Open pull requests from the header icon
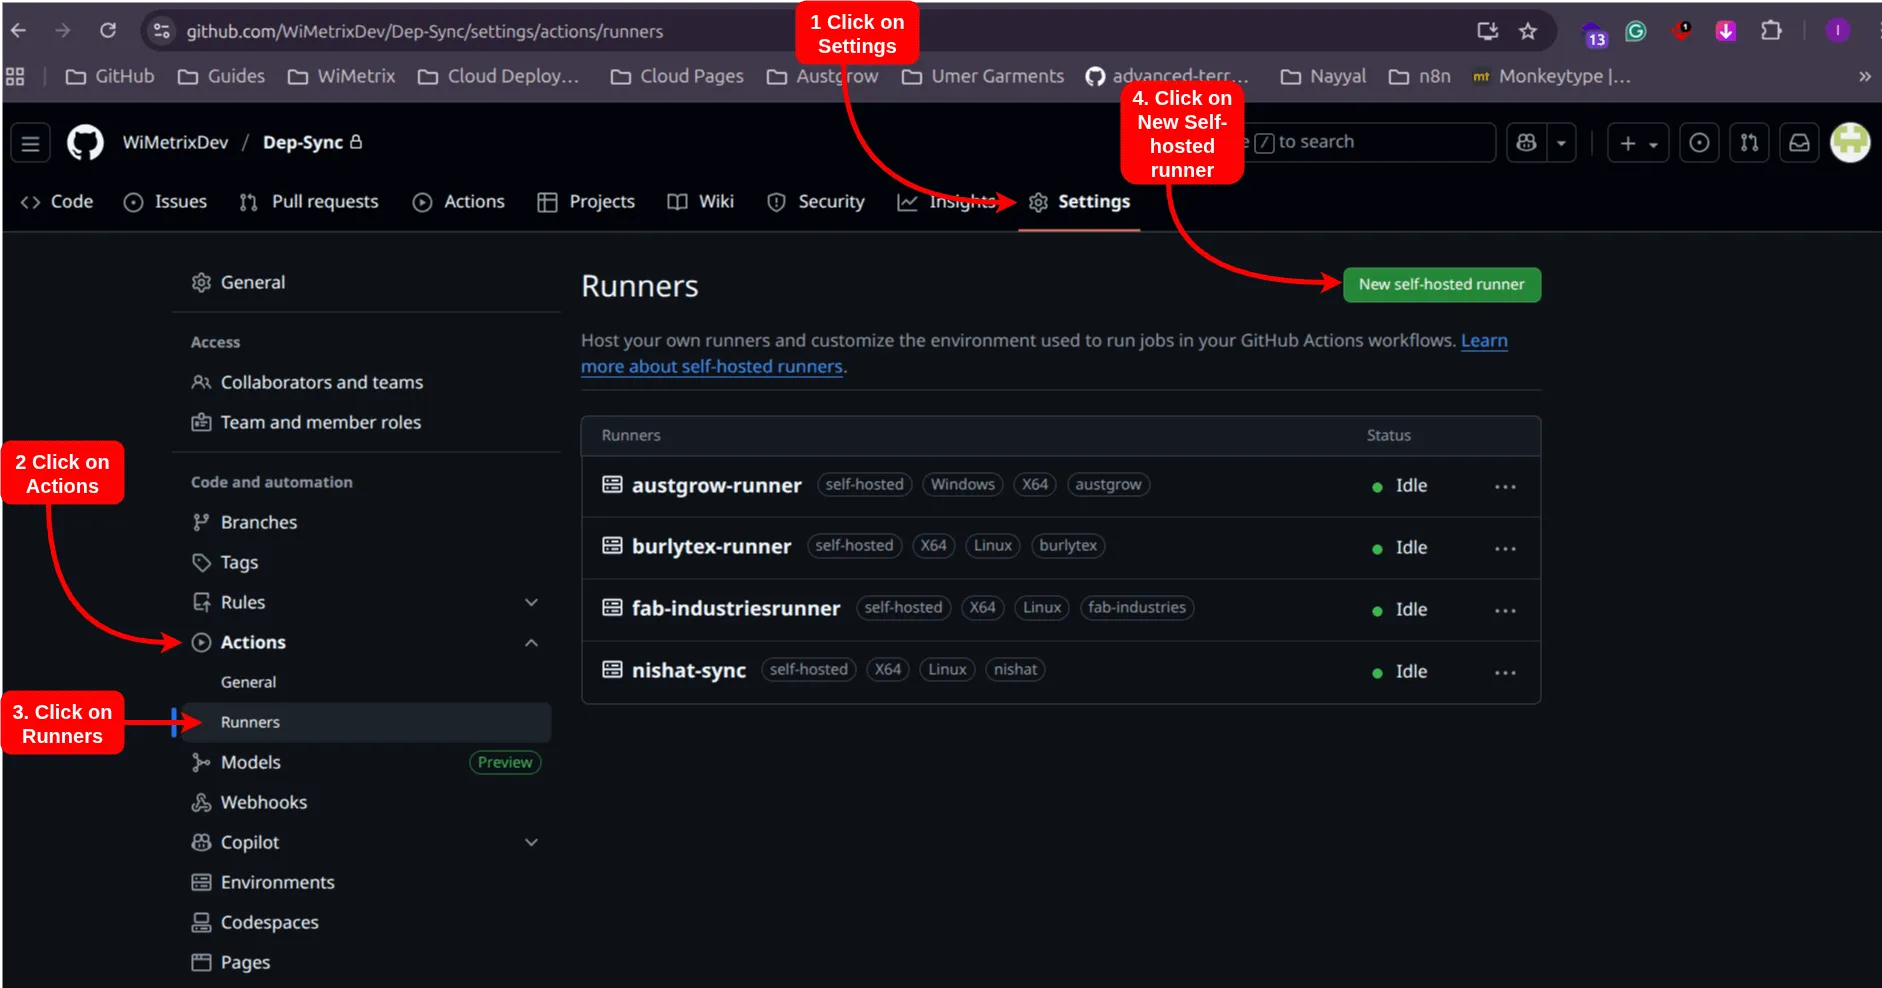This screenshot has height=988, width=1882. click(x=1750, y=142)
